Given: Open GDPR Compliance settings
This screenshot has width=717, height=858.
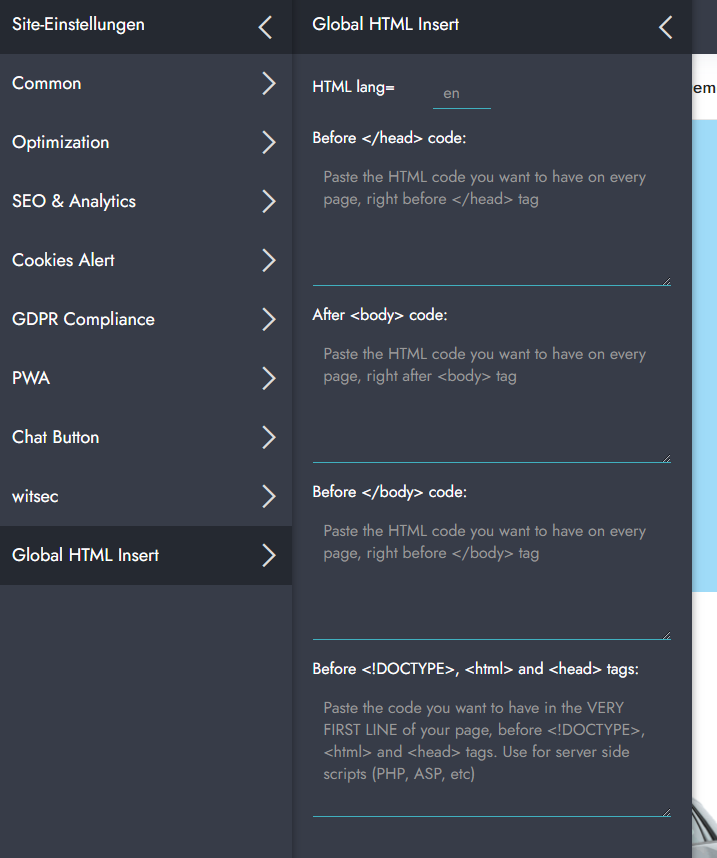Looking at the screenshot, I should point(83,320).
